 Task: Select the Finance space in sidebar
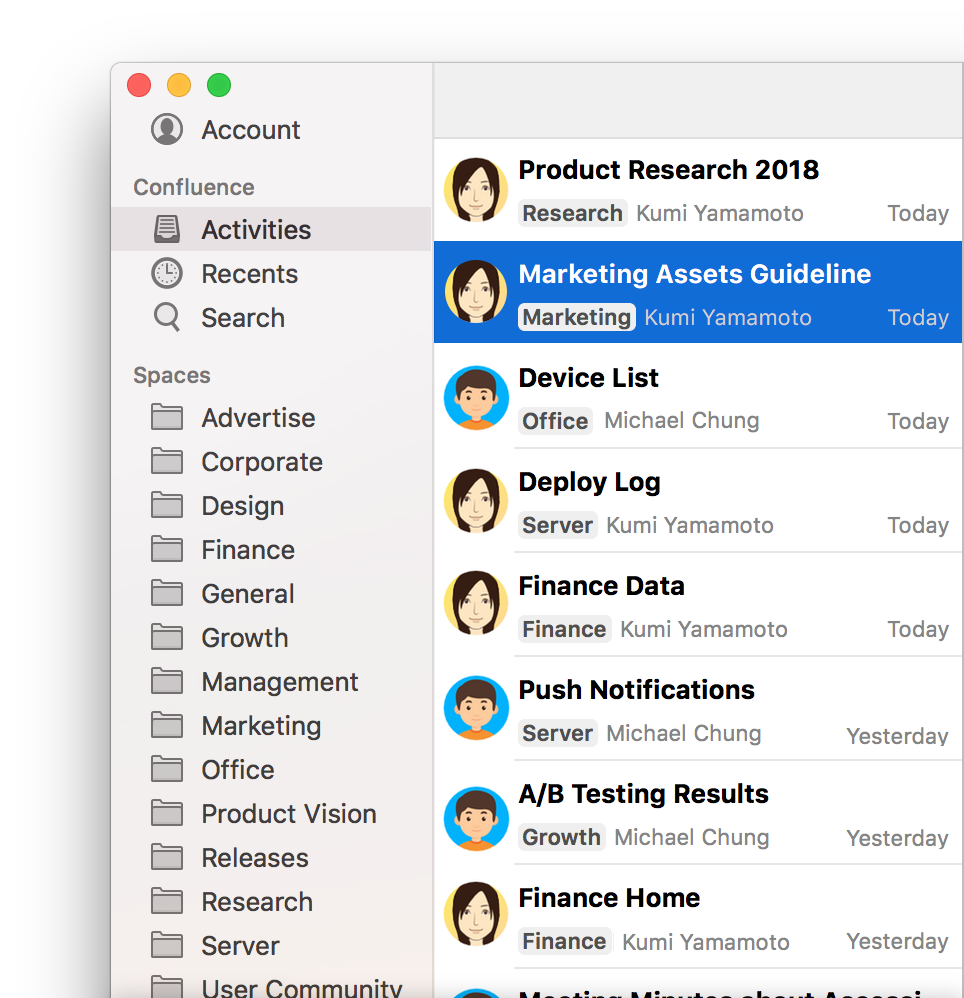247,550
